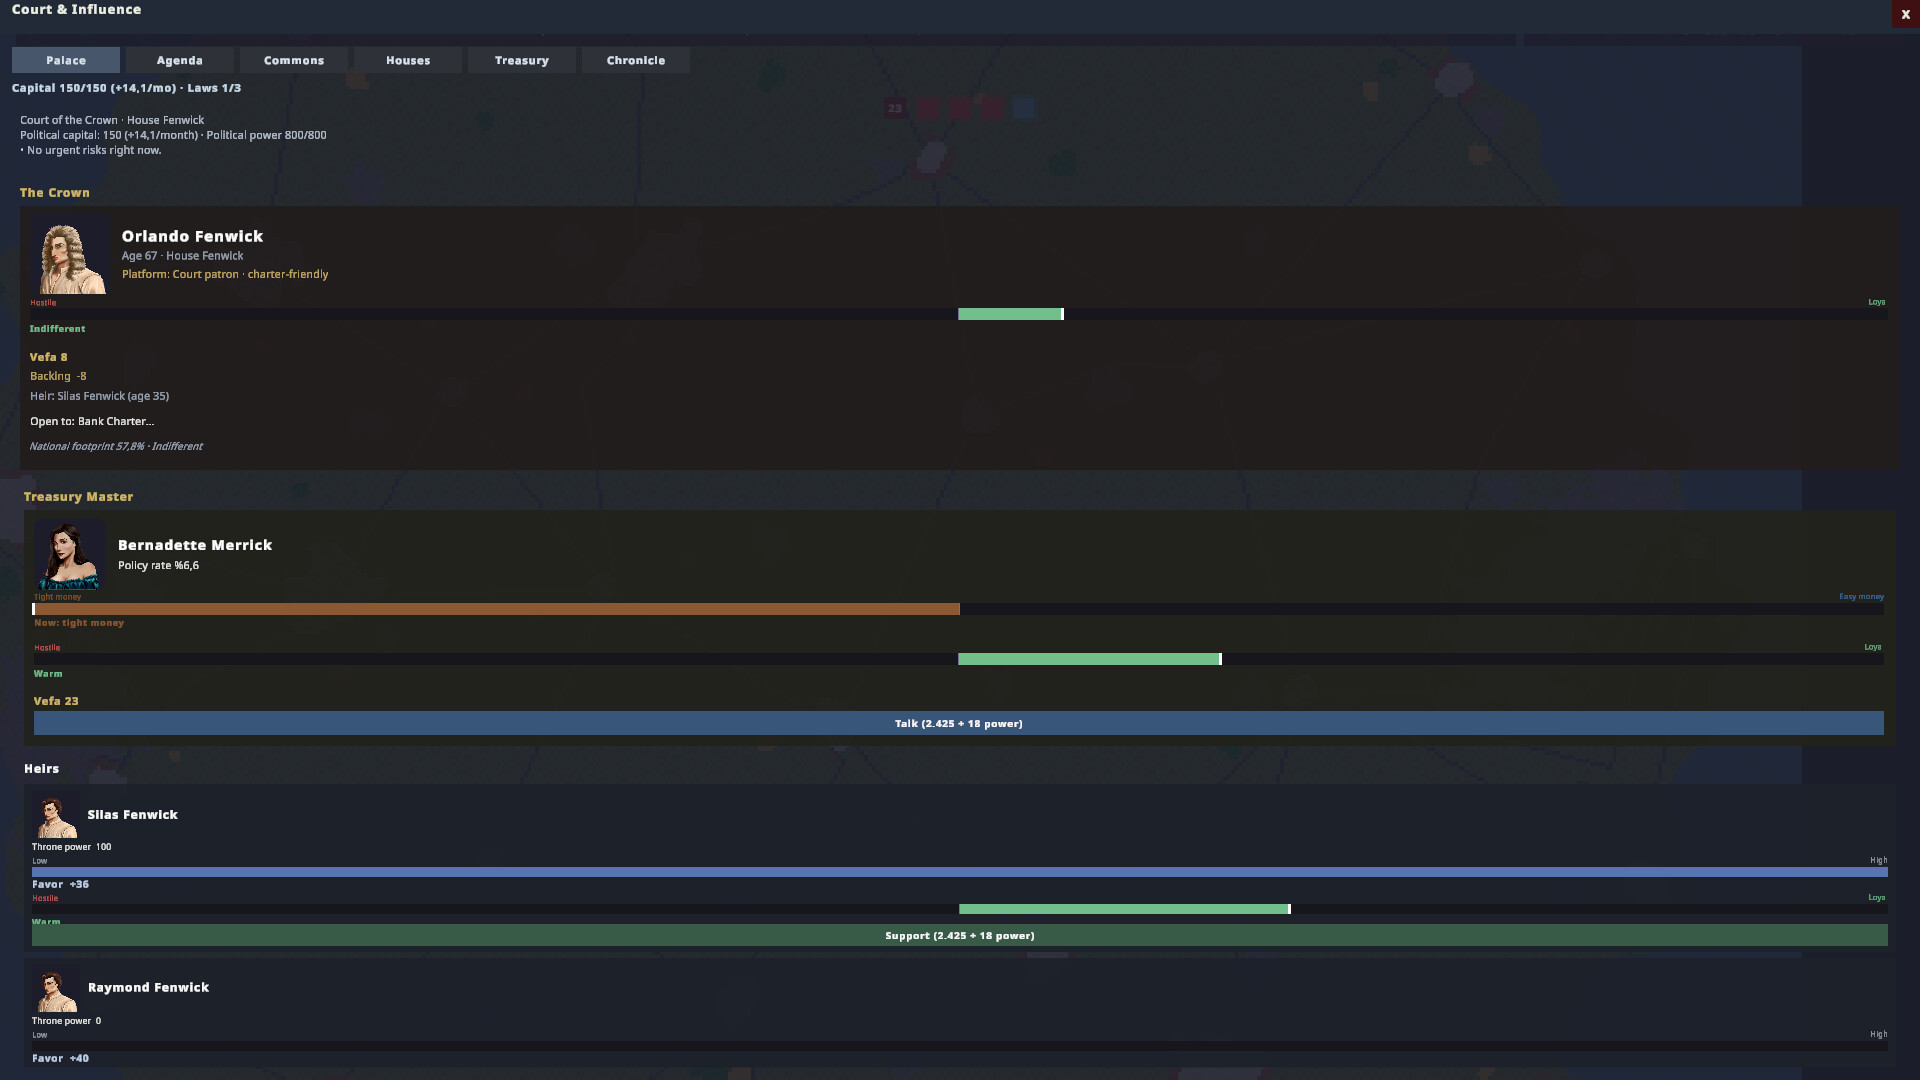Click the Raymond Fenwick name
Screen dimensions: 1920x1080
pos(148,987)
